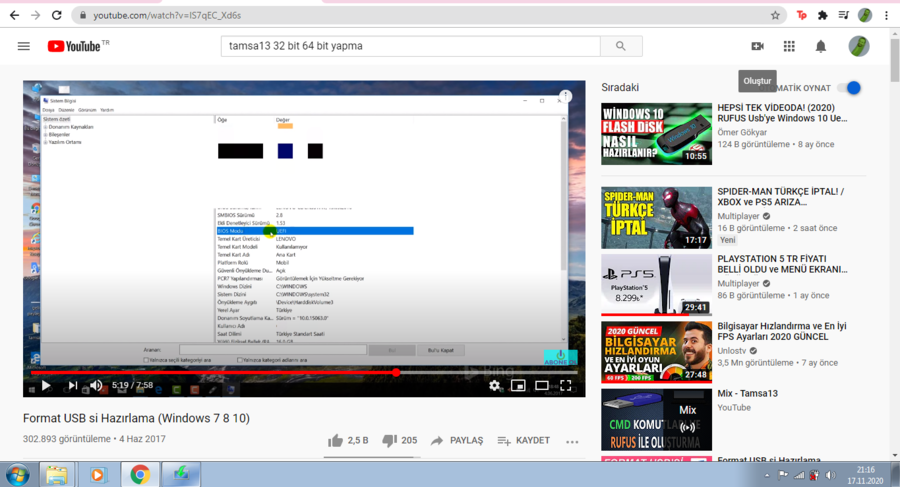The width and height of the screenshot is (900, 487).
Task: Open the notifications bell
Action: [x=821, y=46]
